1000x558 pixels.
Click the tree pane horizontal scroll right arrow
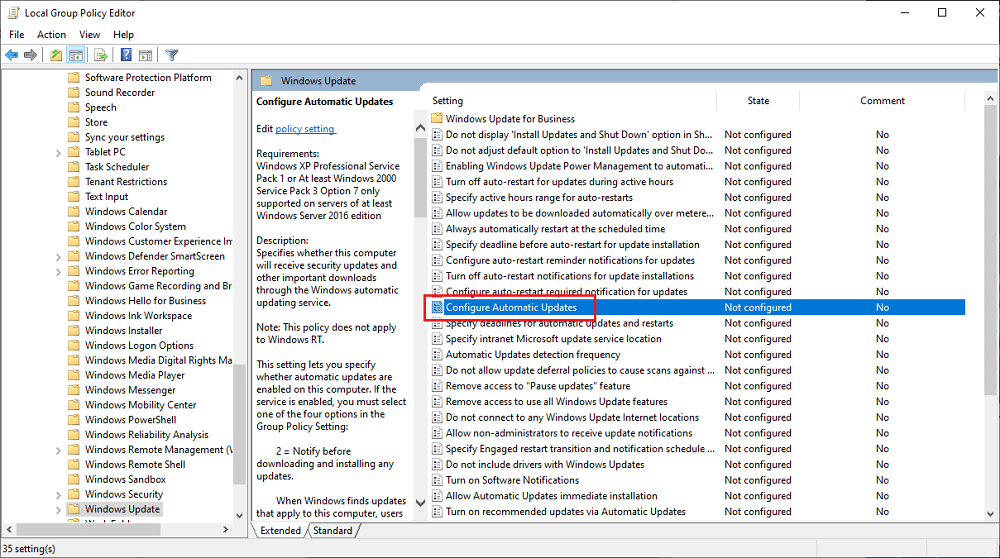click(x=226, y=529)
